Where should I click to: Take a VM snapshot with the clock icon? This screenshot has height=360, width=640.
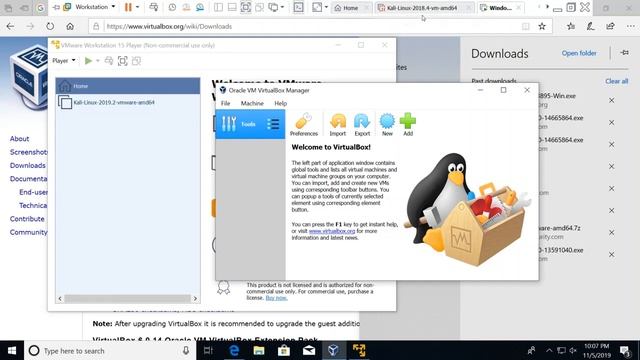(172, 7)
